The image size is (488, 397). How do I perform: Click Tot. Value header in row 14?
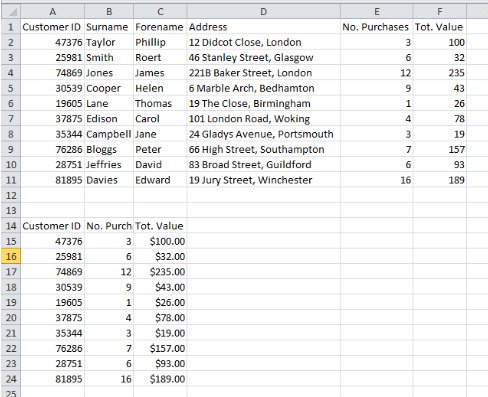point(160,226)
